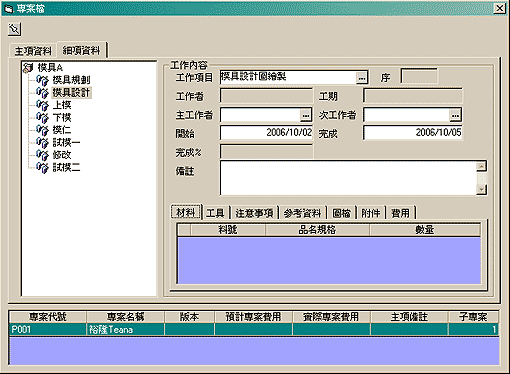Click the icon beside 模具規劃
510x374 pixels.
(x=42, y=80)
